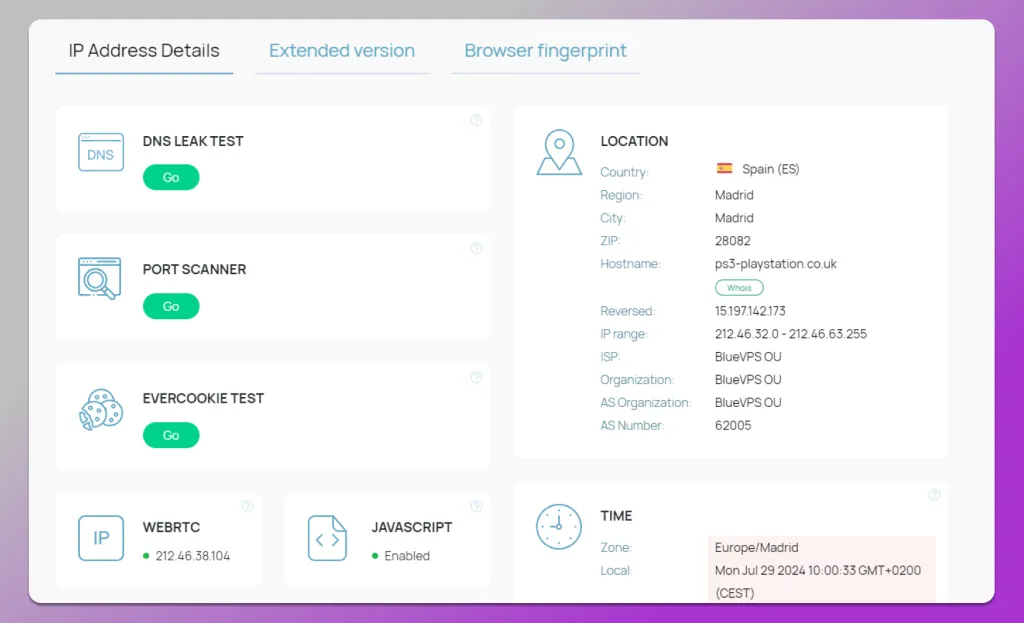Select the ISP value BlueVPS OU
The height and width of the screenshot is (623, 1024).
(x=748, y=357)
